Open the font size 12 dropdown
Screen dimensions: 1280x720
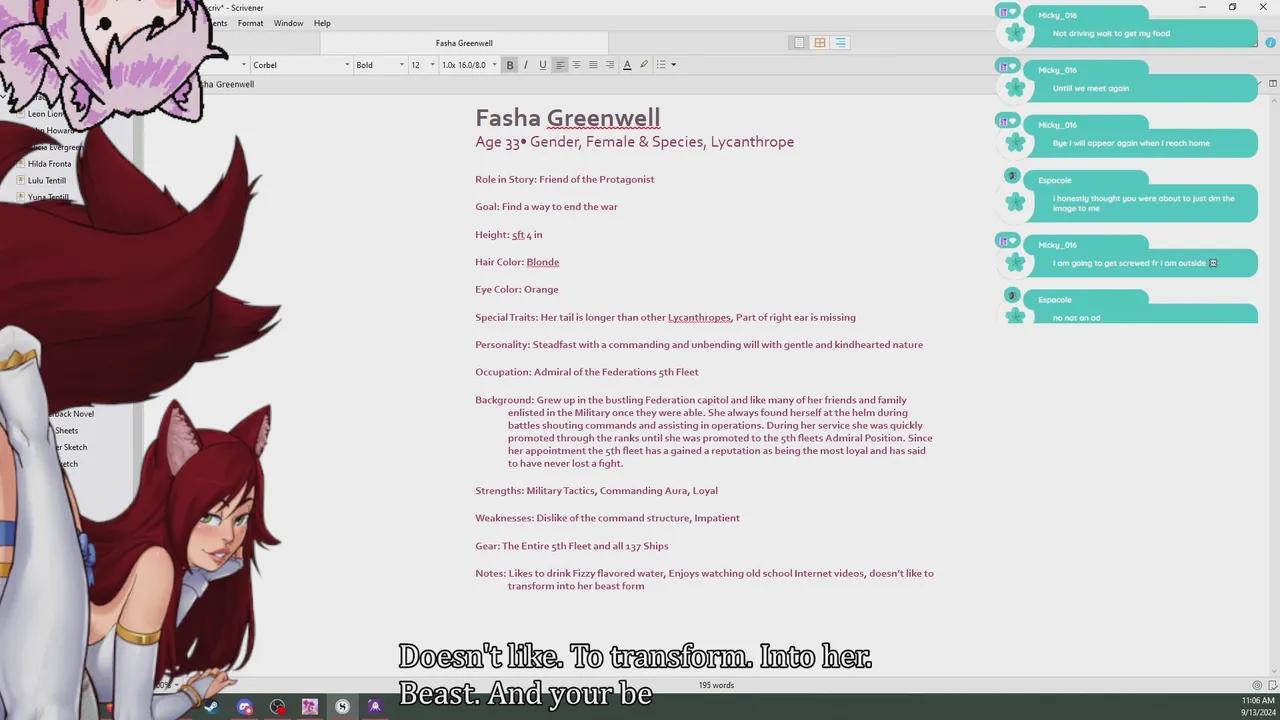(x=423, y=65)
